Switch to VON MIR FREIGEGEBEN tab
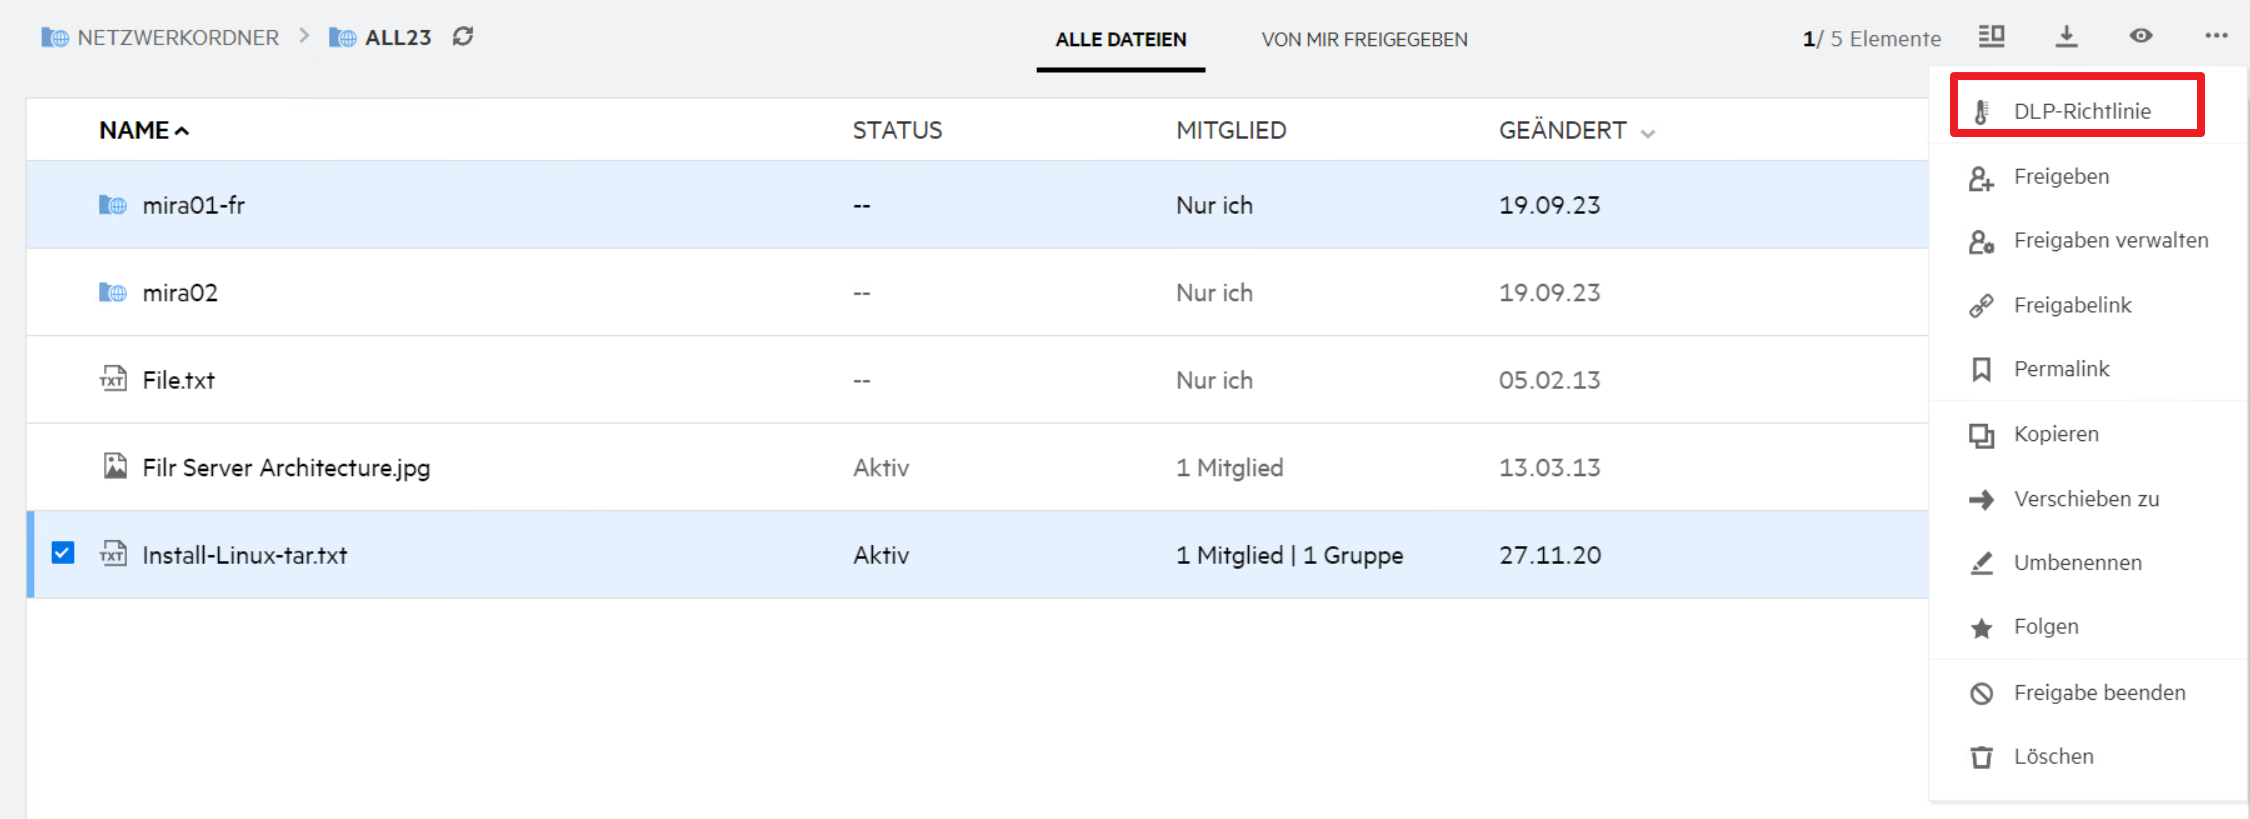2250x819 pixels. pos(1364,39)
